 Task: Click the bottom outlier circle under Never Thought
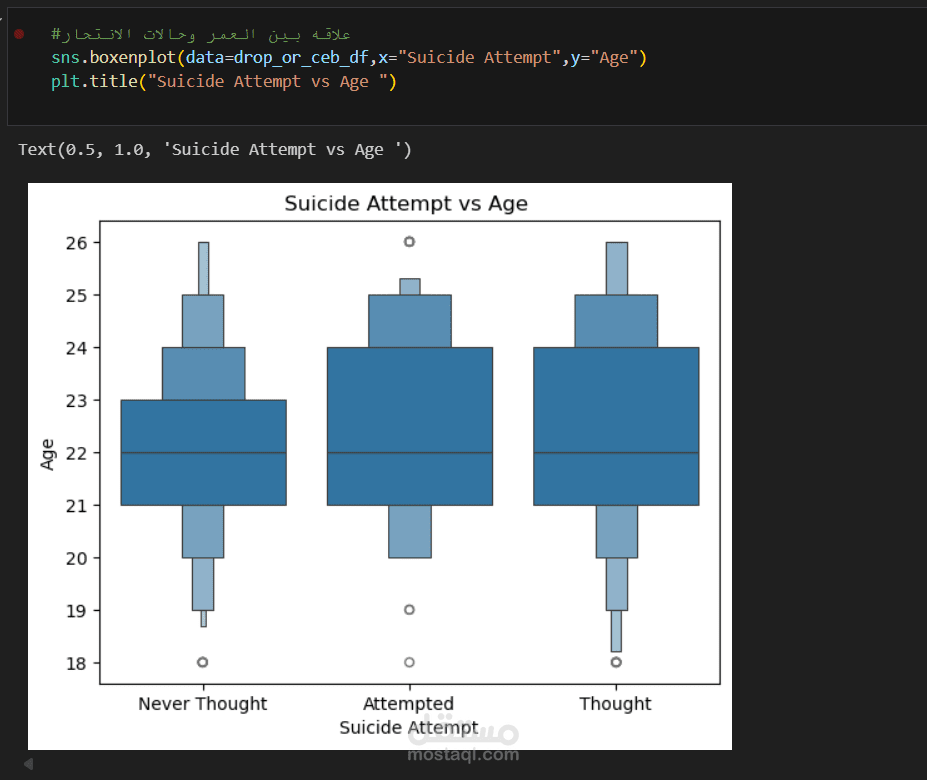click(203, 662)
